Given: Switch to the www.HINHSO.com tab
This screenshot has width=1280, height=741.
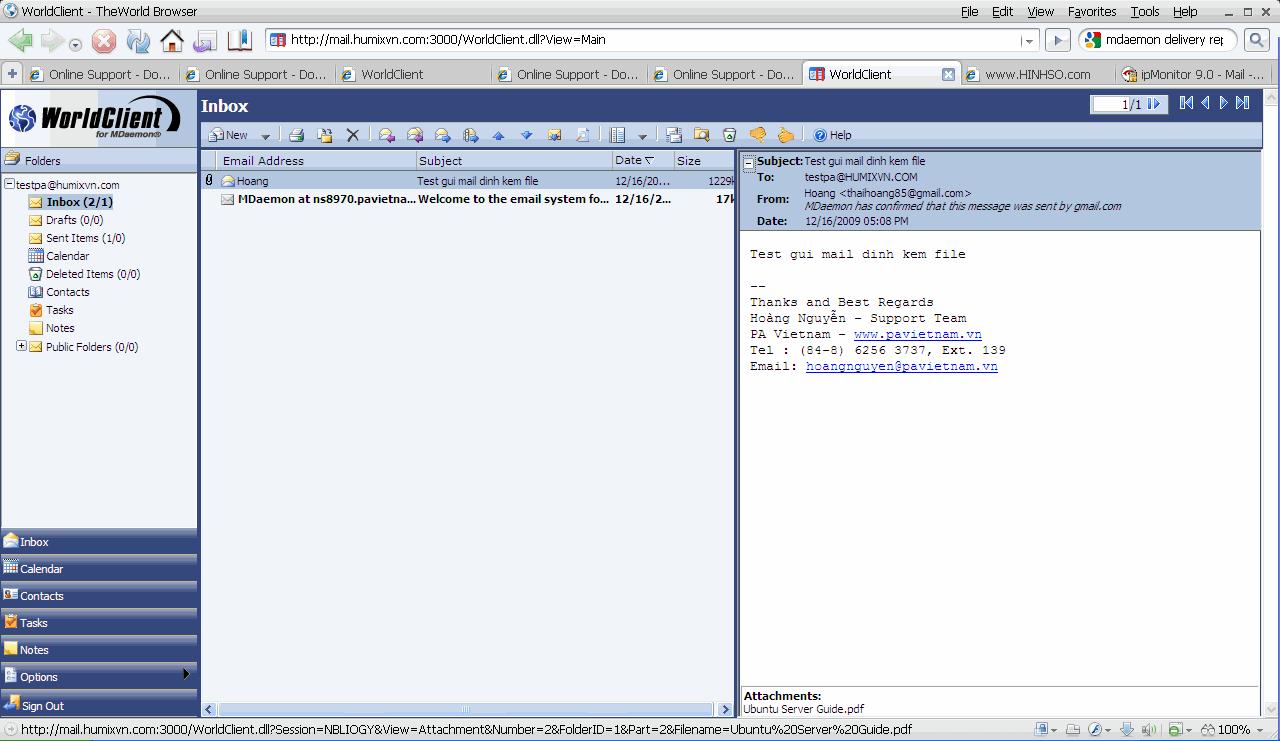Looking at the screenshot, I should click(1037, 74).
